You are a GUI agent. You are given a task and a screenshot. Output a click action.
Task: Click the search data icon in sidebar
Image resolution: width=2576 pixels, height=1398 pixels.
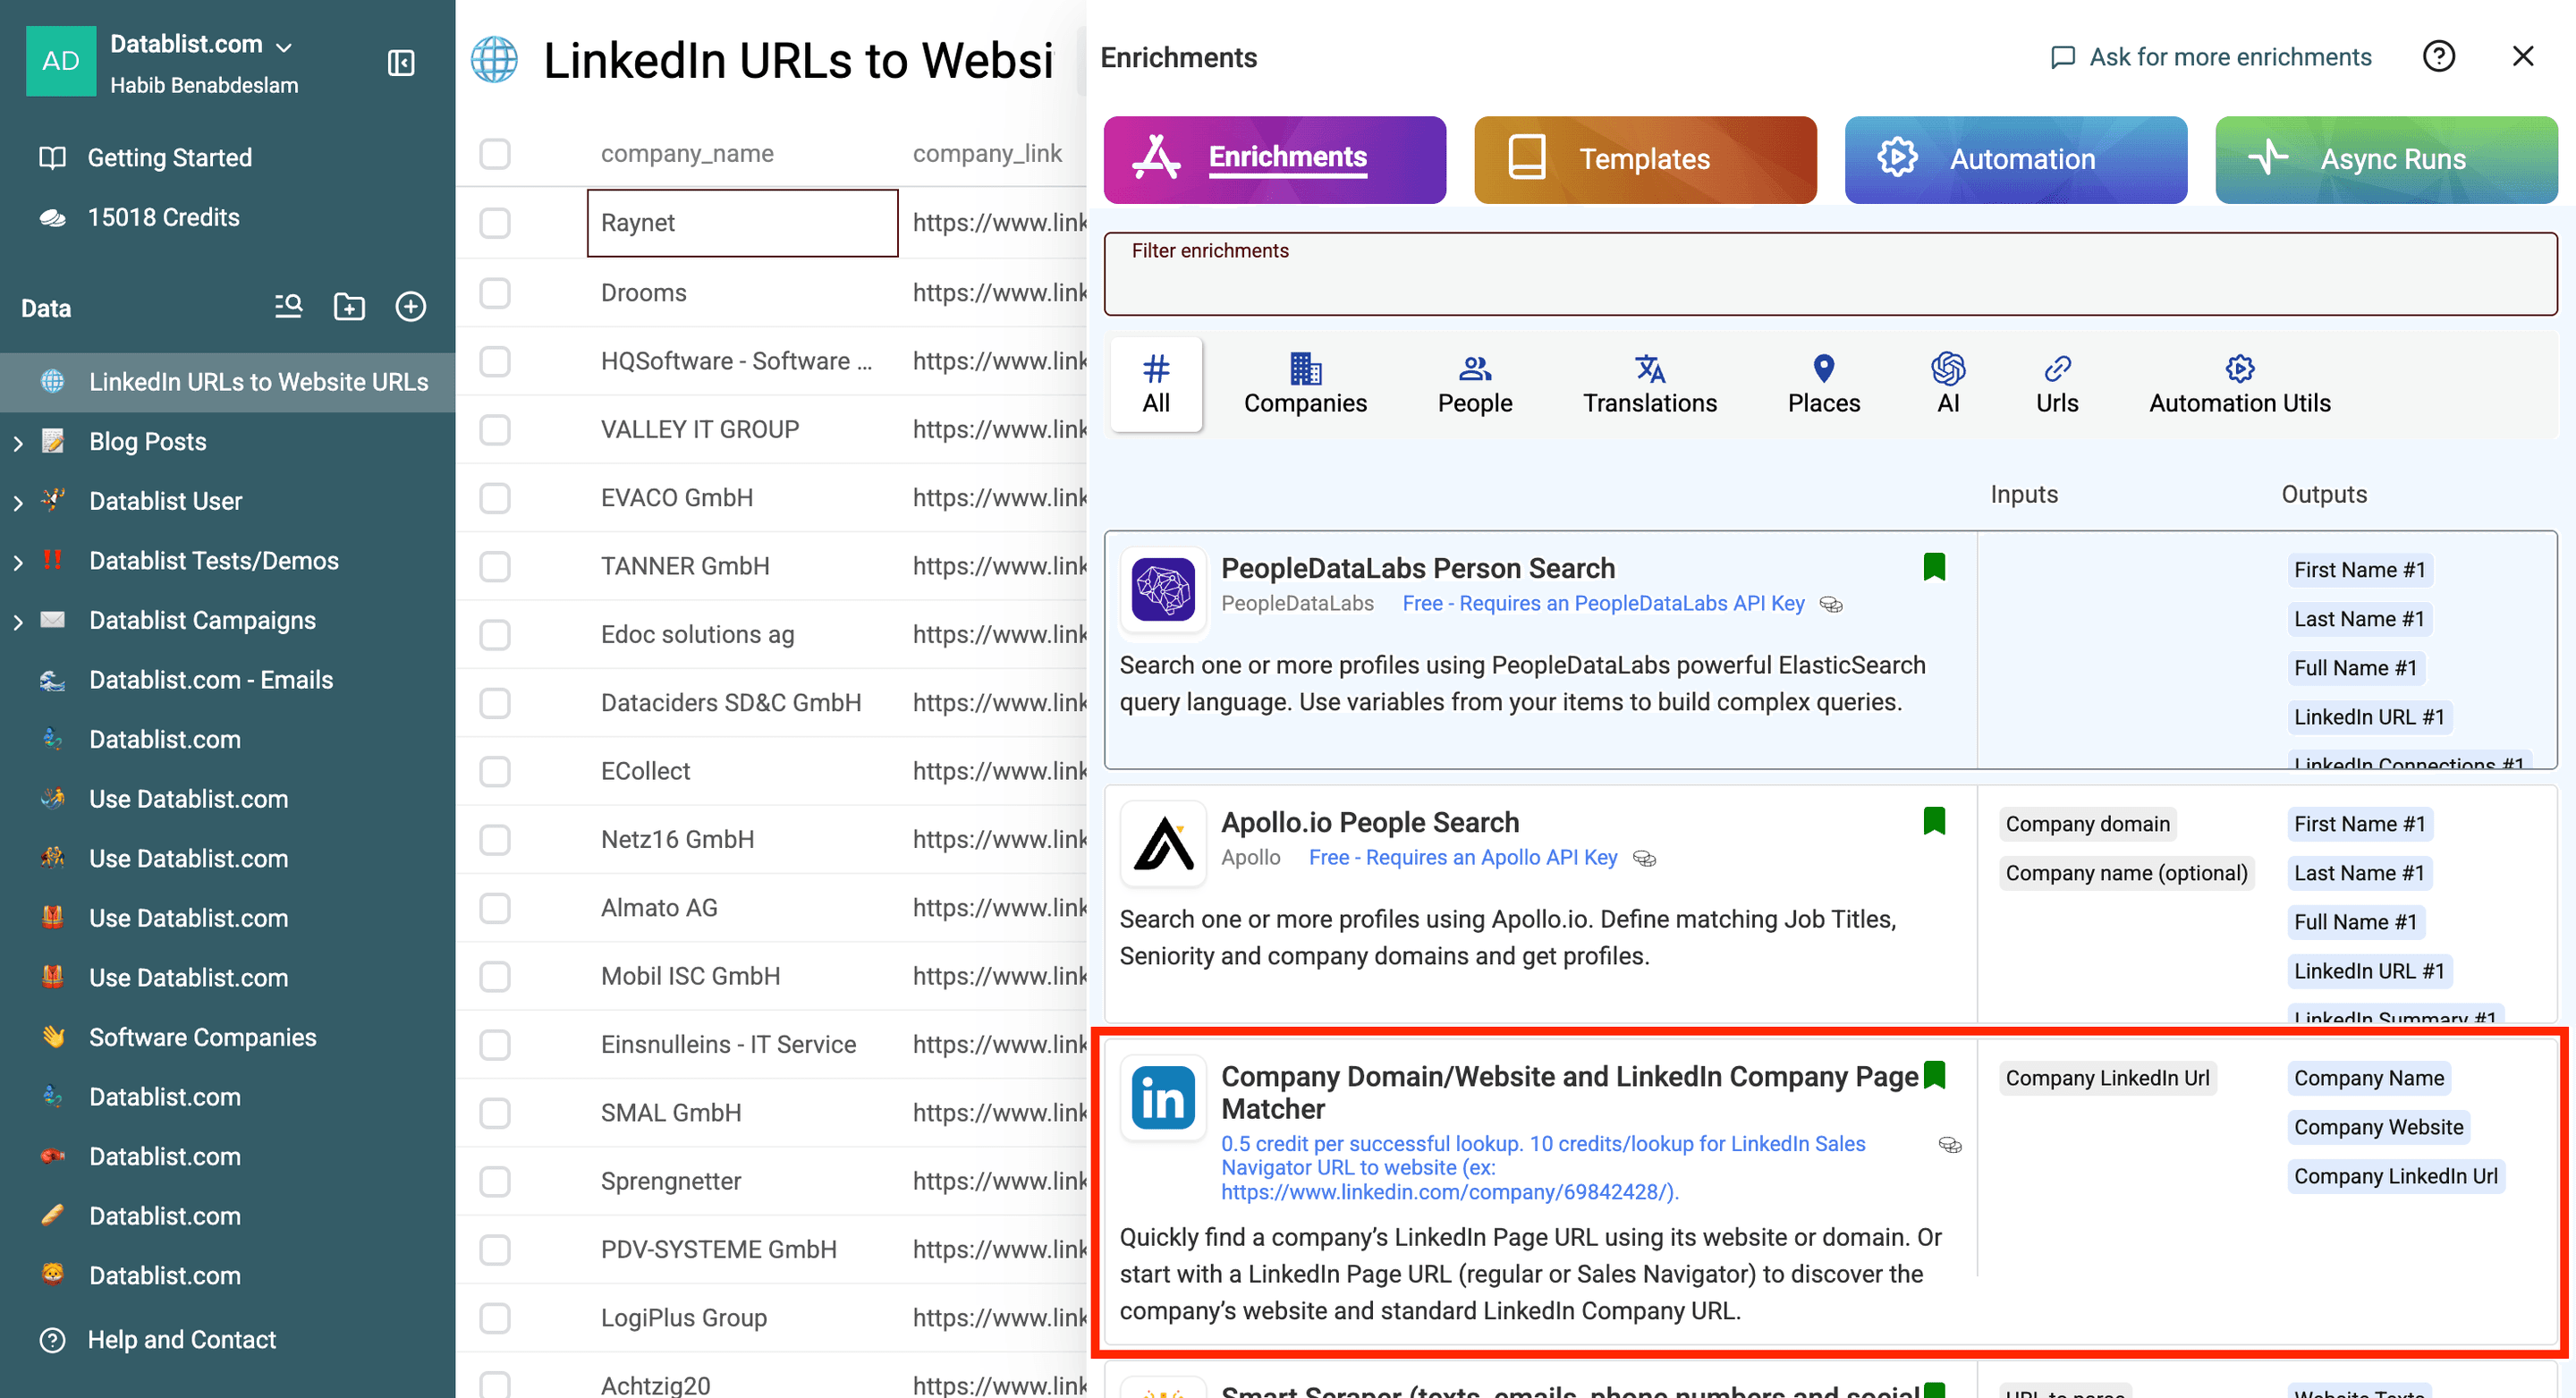[289, 307]
